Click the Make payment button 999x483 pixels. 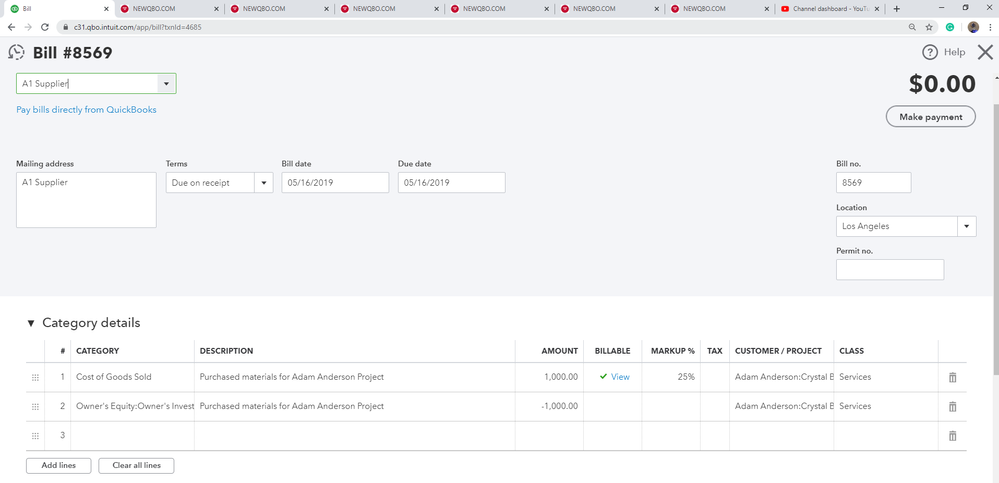pyautogui.click(x=930, y=117)
